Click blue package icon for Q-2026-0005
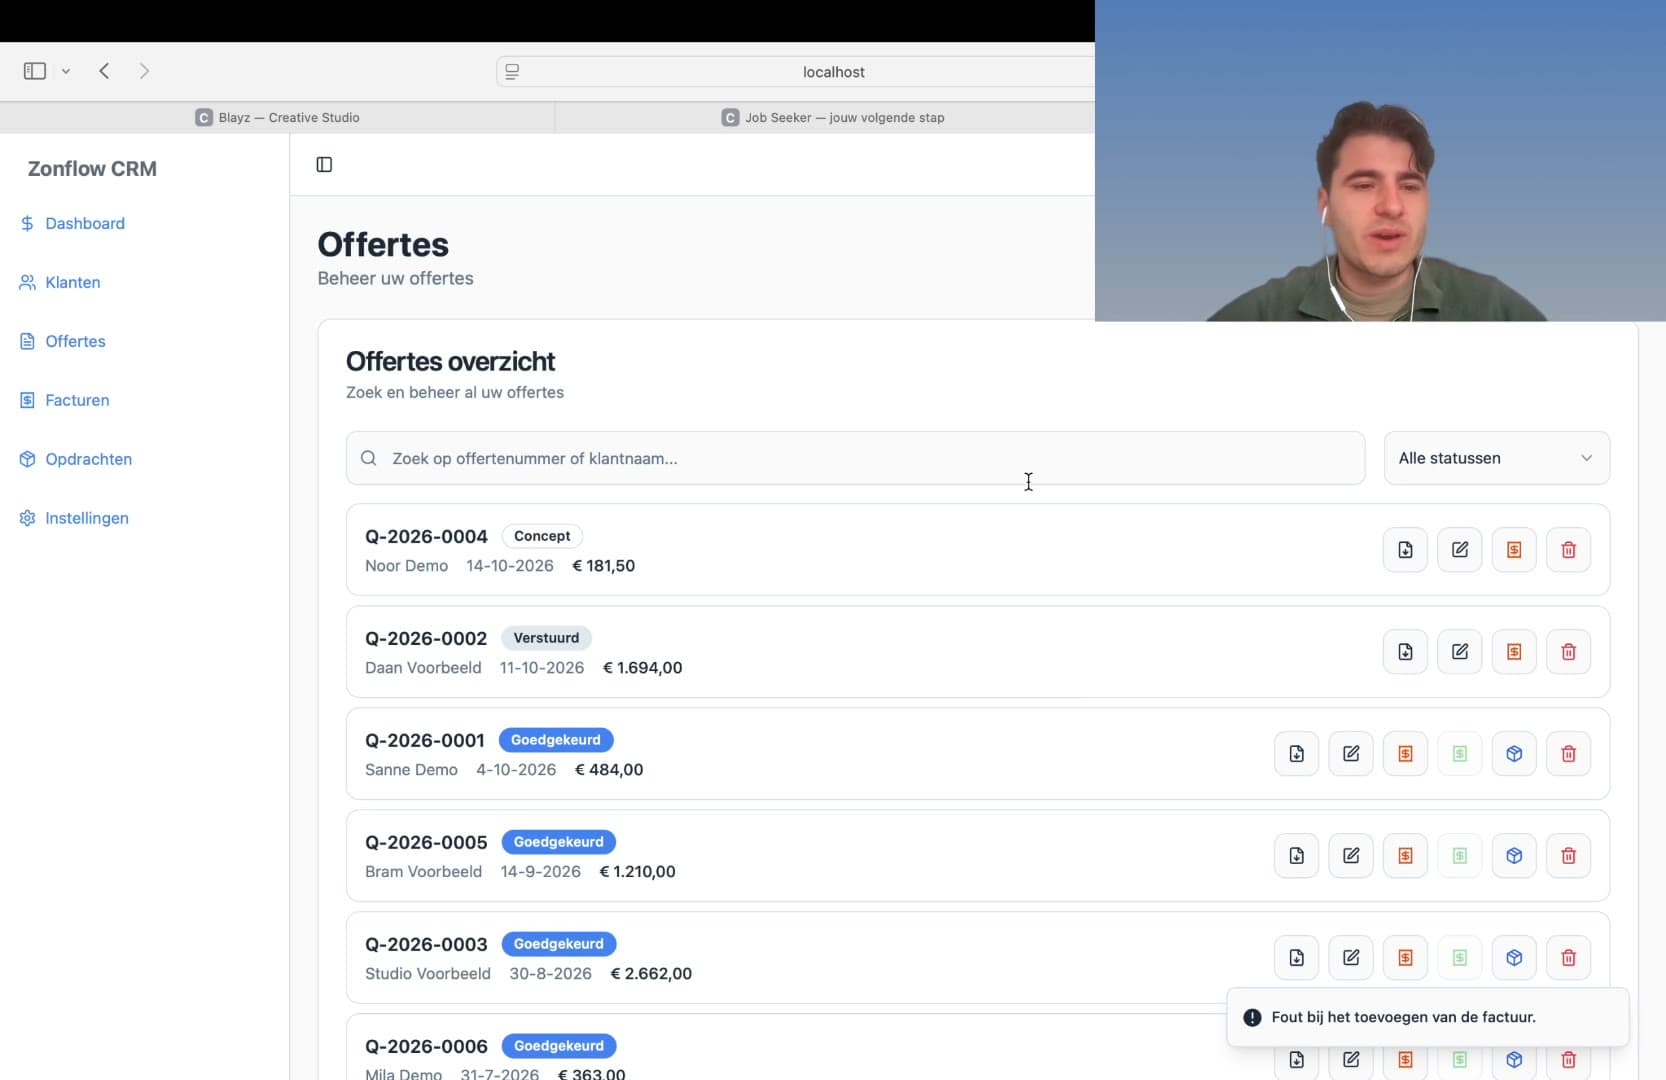 coord(1514,856)
